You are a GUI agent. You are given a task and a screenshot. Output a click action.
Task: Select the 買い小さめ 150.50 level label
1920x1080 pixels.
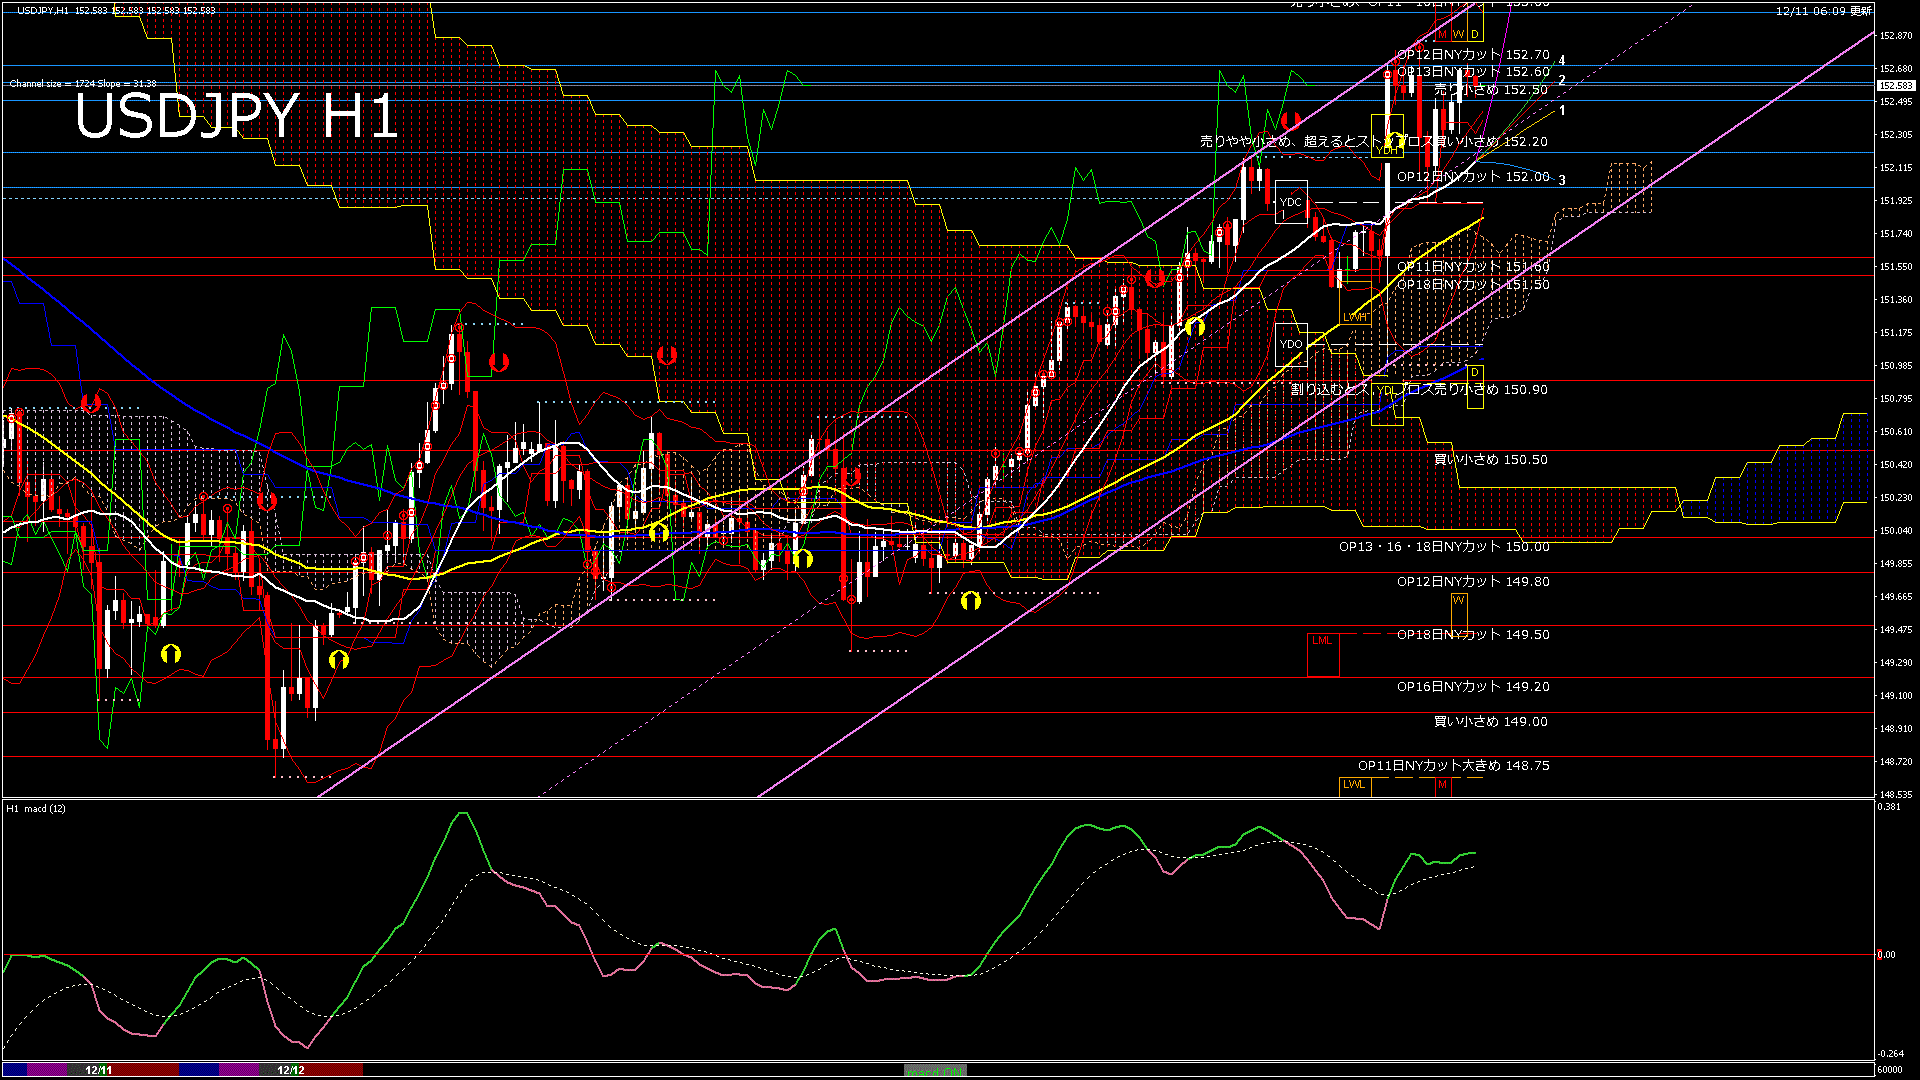point(1490,460)
